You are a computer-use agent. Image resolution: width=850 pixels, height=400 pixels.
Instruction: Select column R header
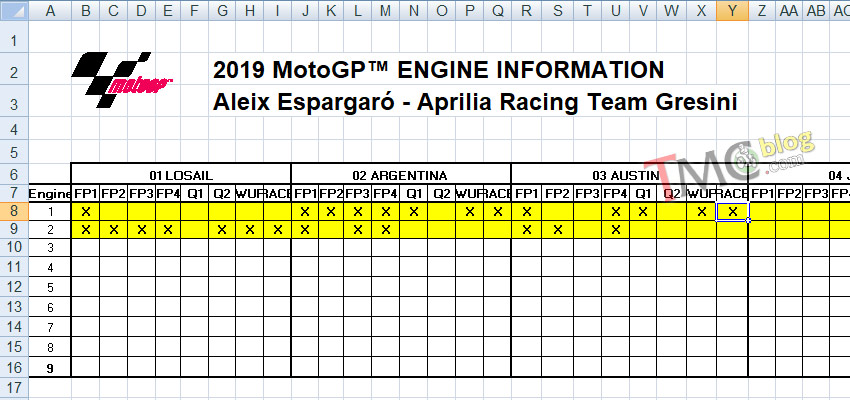coord(526,10)
